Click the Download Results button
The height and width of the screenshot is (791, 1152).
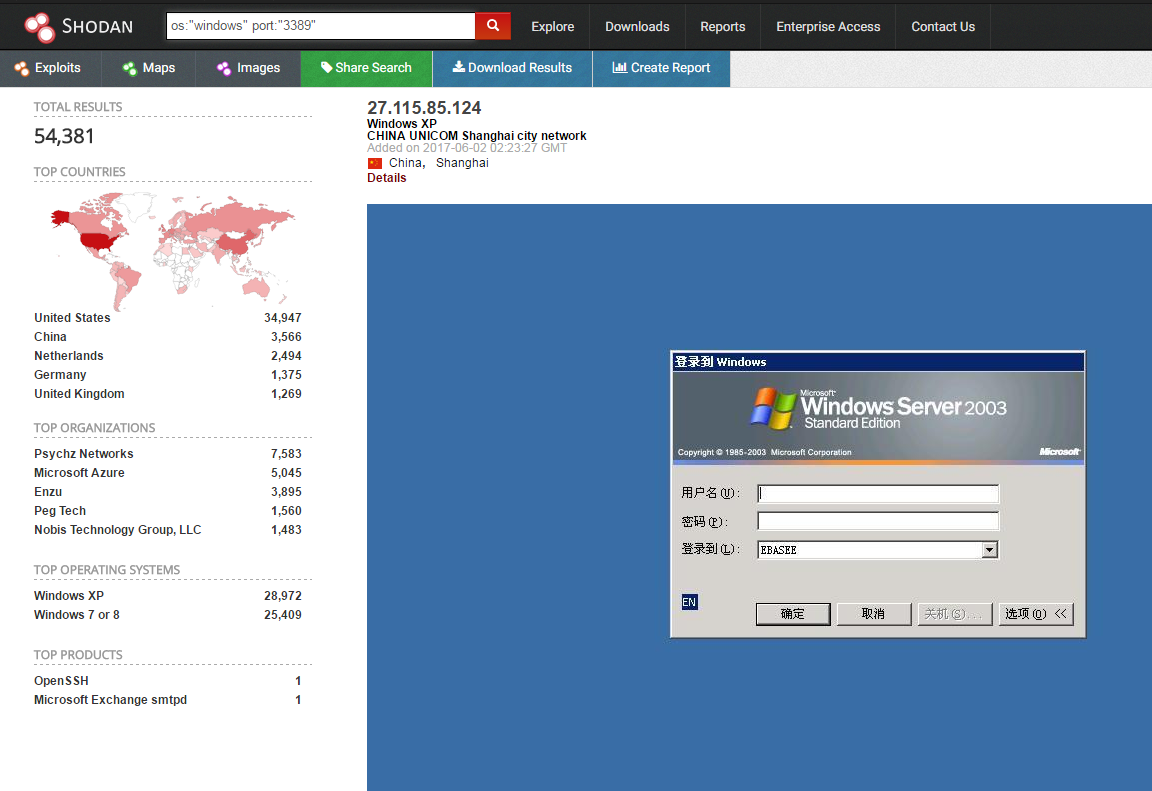[x=512, y=68]
